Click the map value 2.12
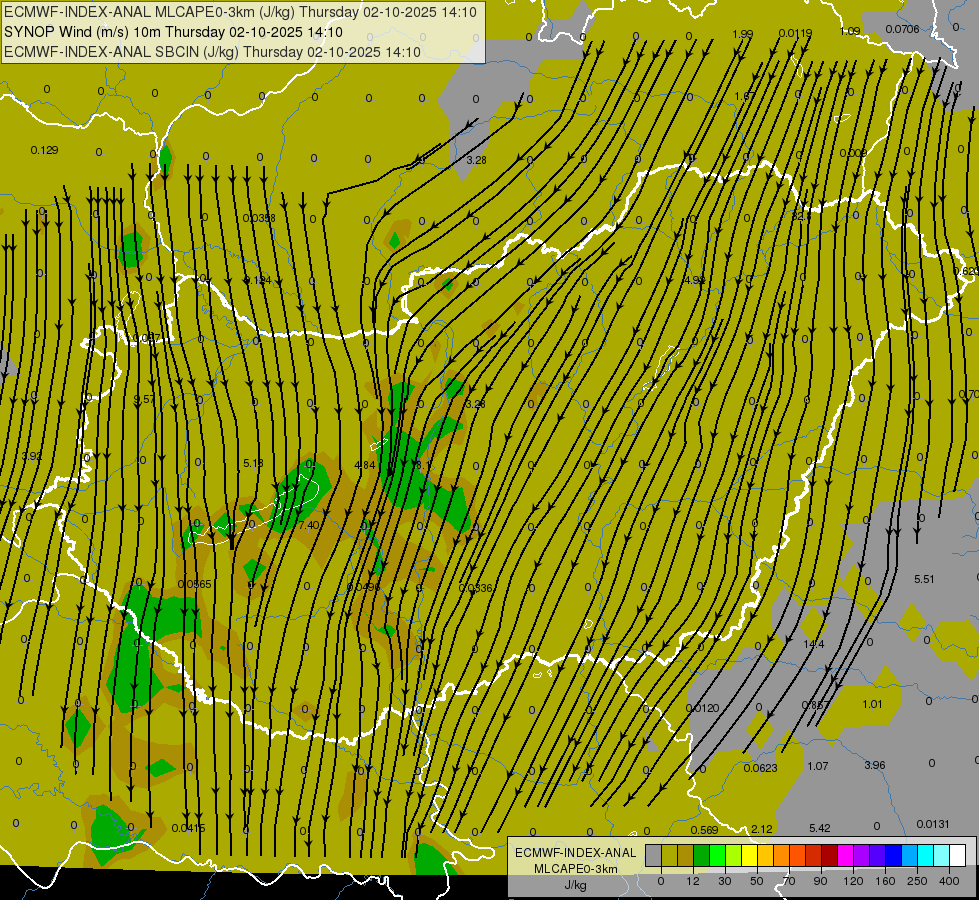 click(762, 829)
